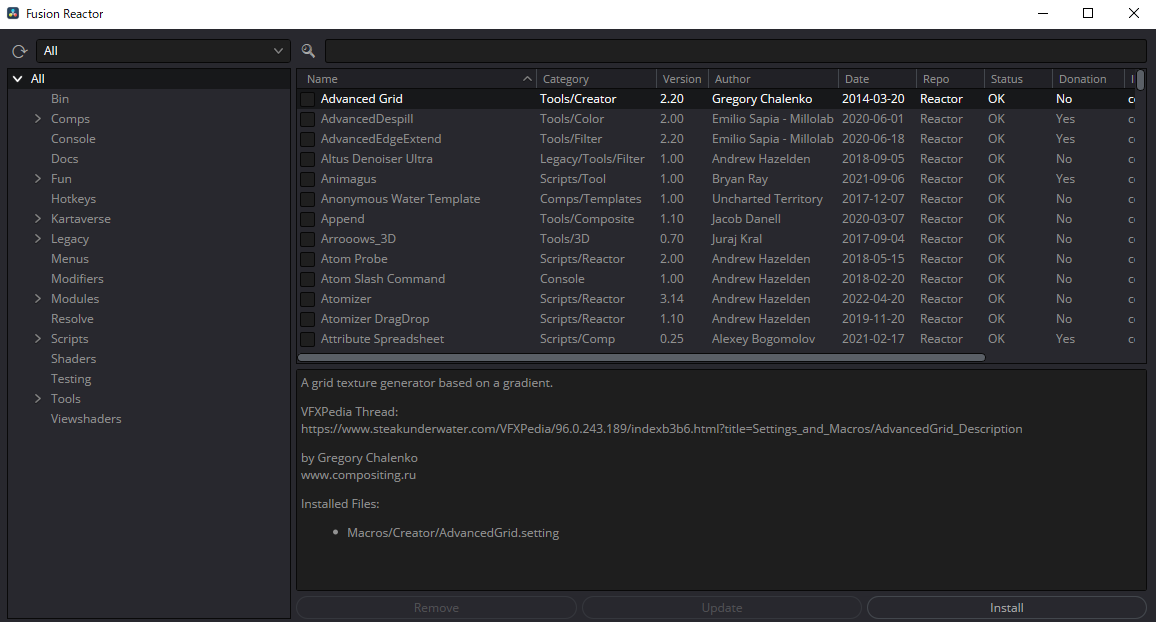Screen dimensions: 1156x622
Task: Sort by the Status column header
Action: (x=1018, y=79)
